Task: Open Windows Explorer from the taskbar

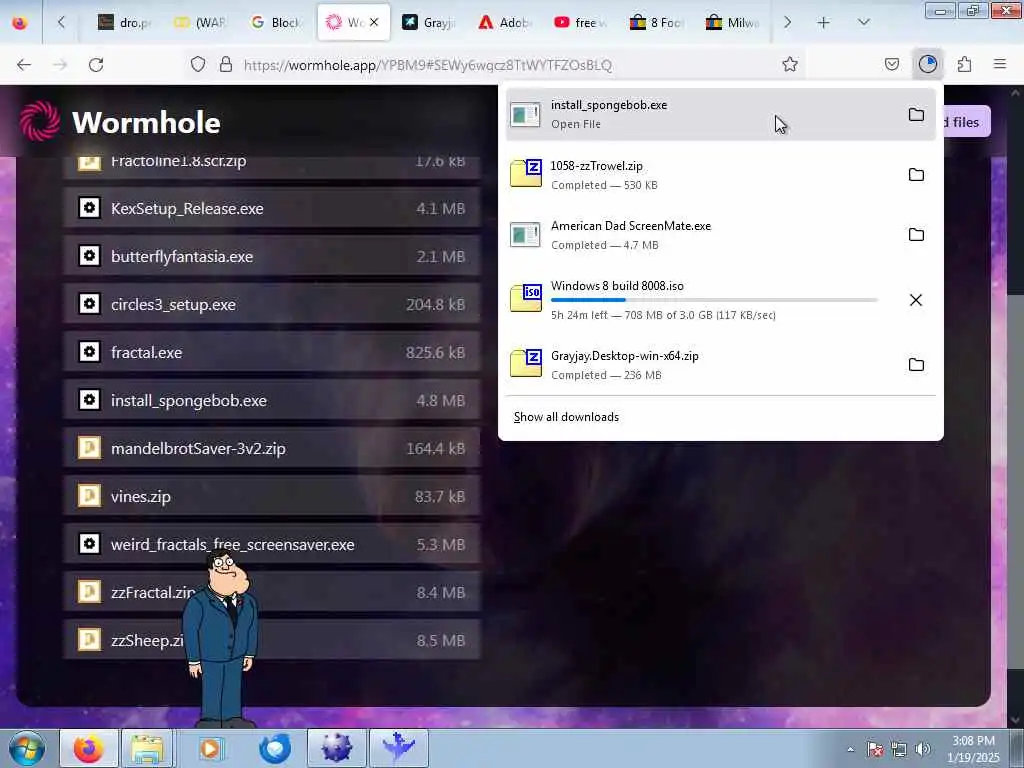Action: [x=148, y=748]
